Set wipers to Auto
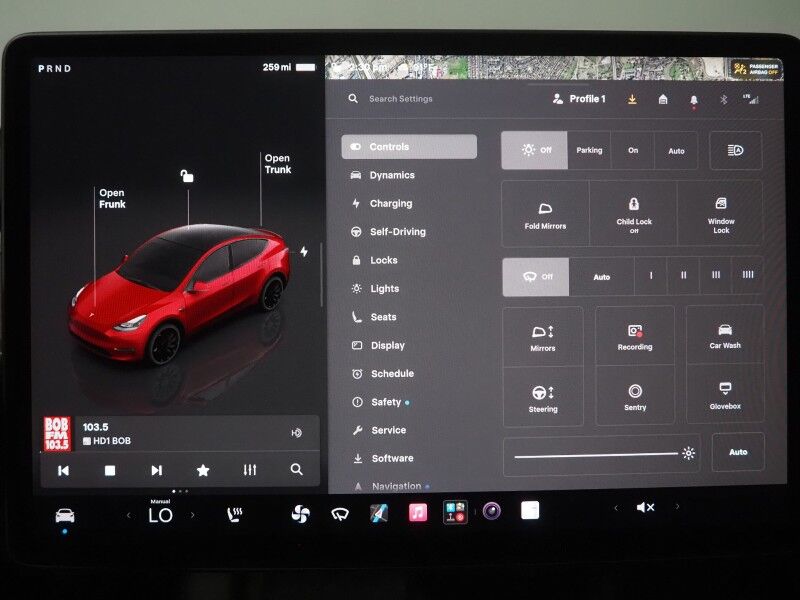 (602, 277)
